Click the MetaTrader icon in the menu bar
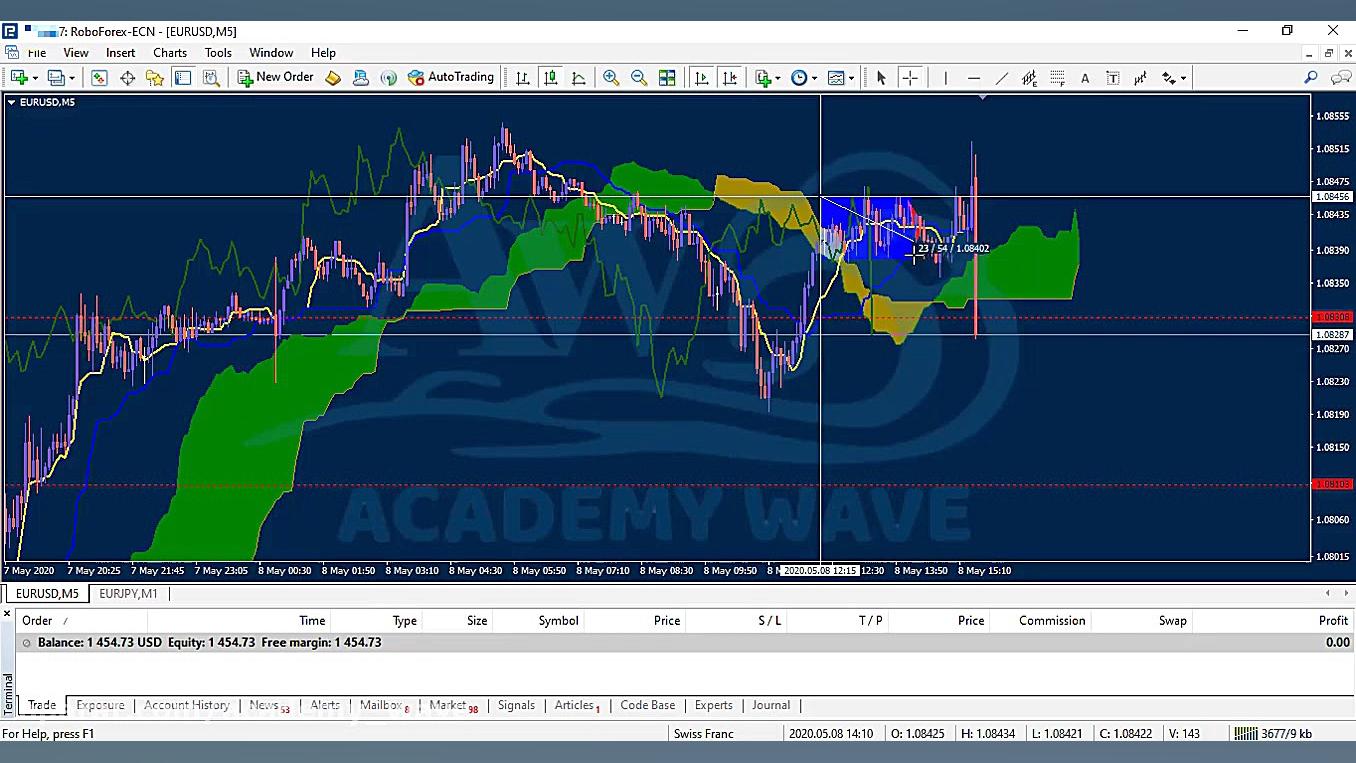 [x=10, y=53]
